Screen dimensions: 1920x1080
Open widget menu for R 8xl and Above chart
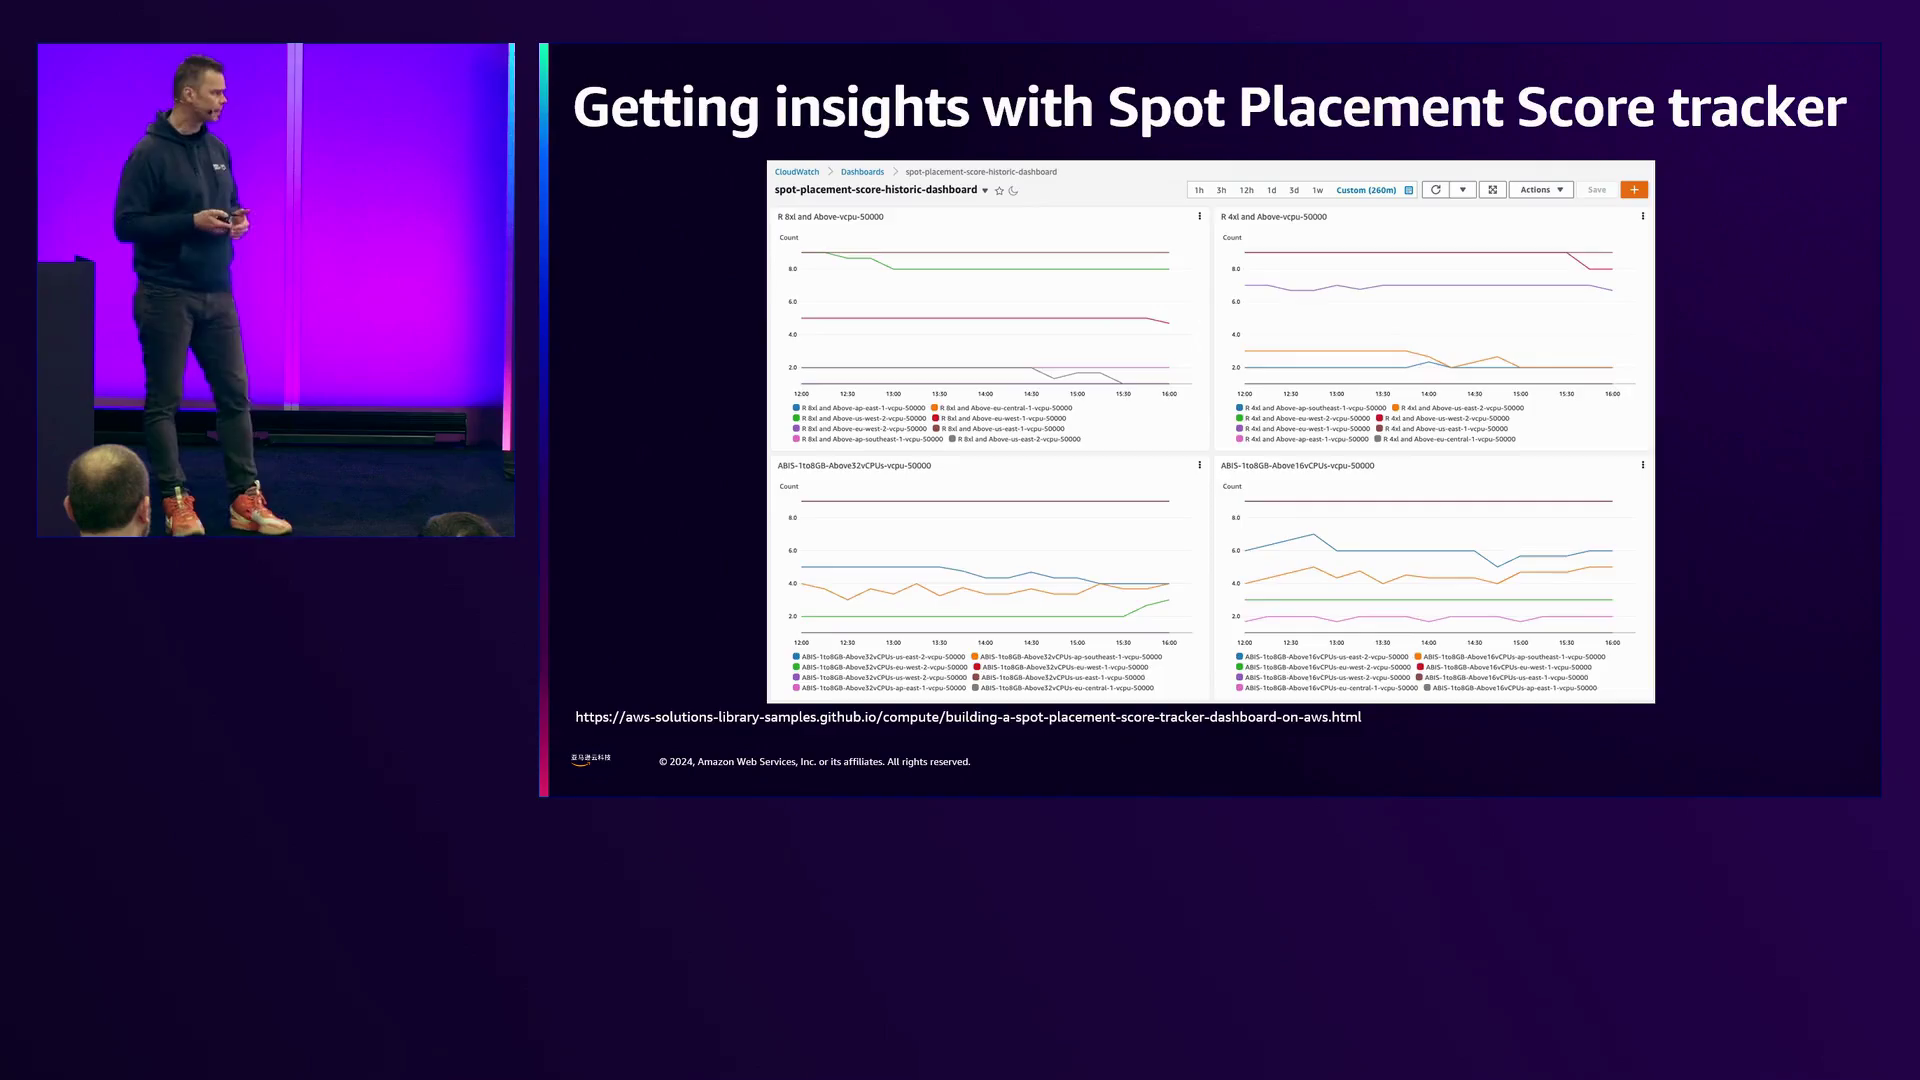click(x=1200, y=216)
